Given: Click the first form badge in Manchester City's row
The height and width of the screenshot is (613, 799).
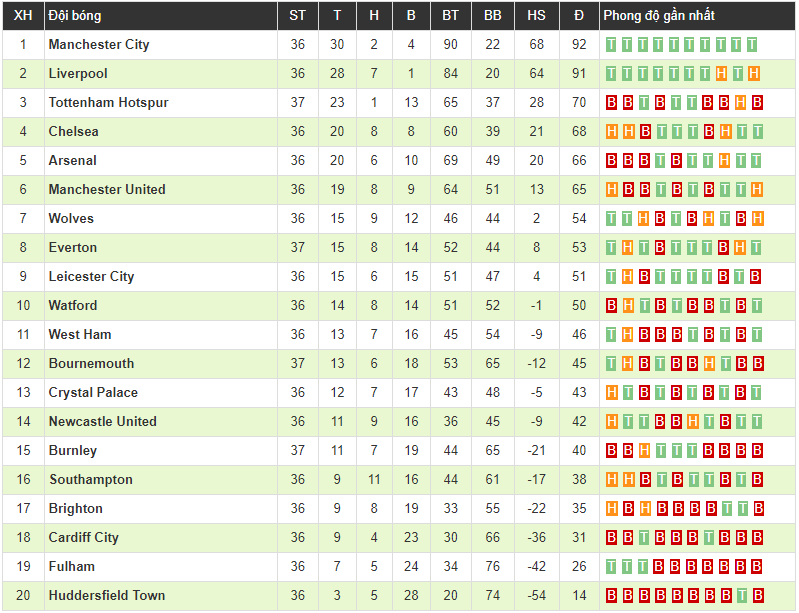Looking at the screenshot, I should coord(612,45).
